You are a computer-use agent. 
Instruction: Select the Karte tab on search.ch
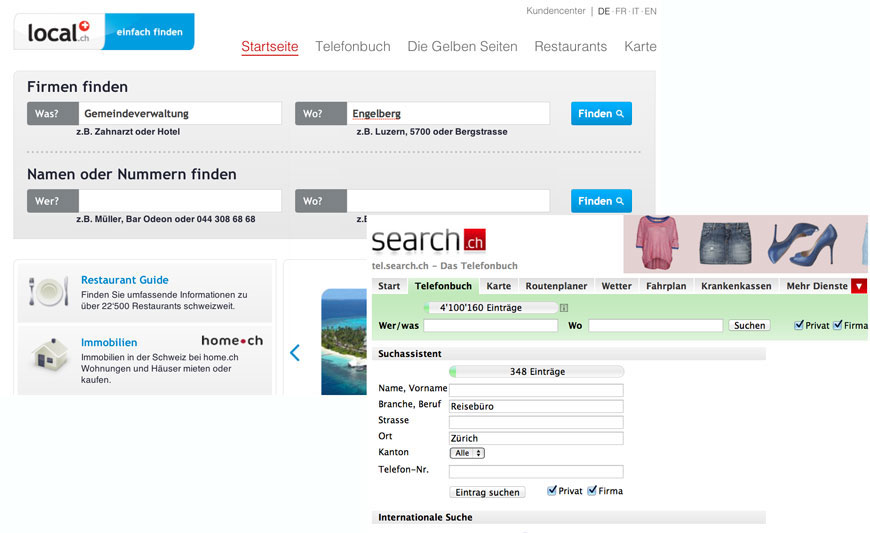click(x=499, y=286)
